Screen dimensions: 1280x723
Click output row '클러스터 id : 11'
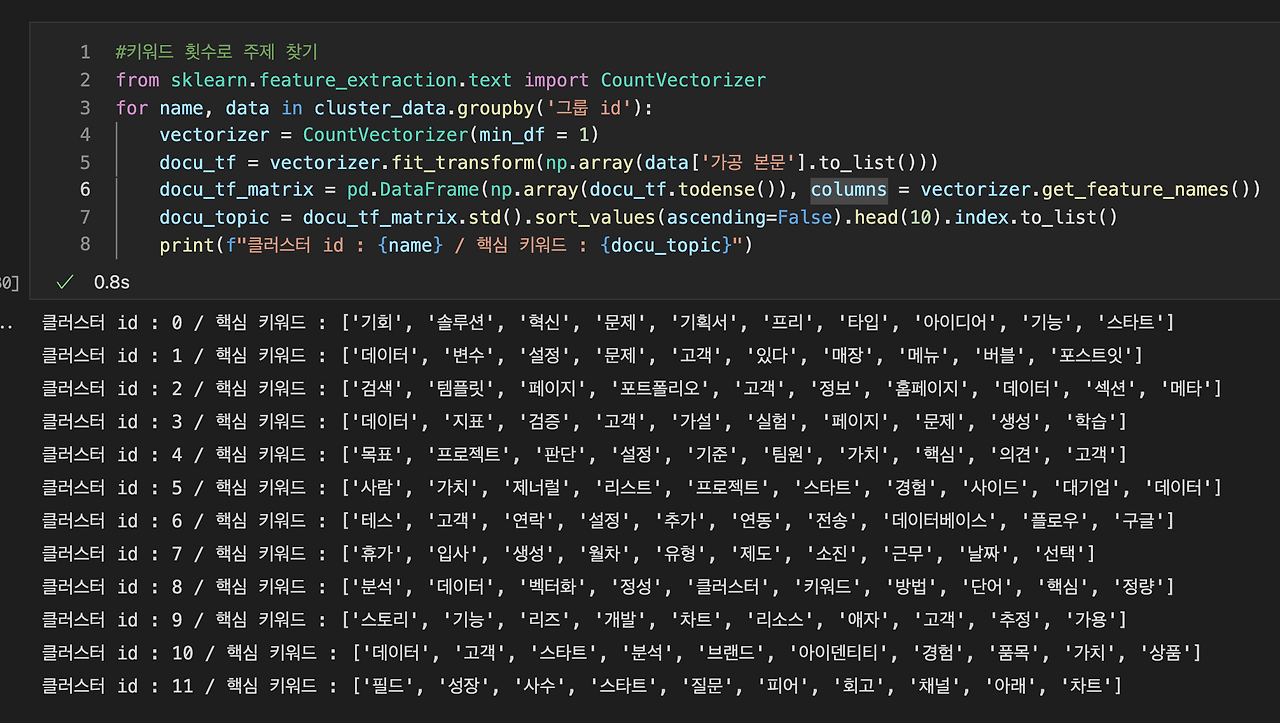[x=581, y=685]
